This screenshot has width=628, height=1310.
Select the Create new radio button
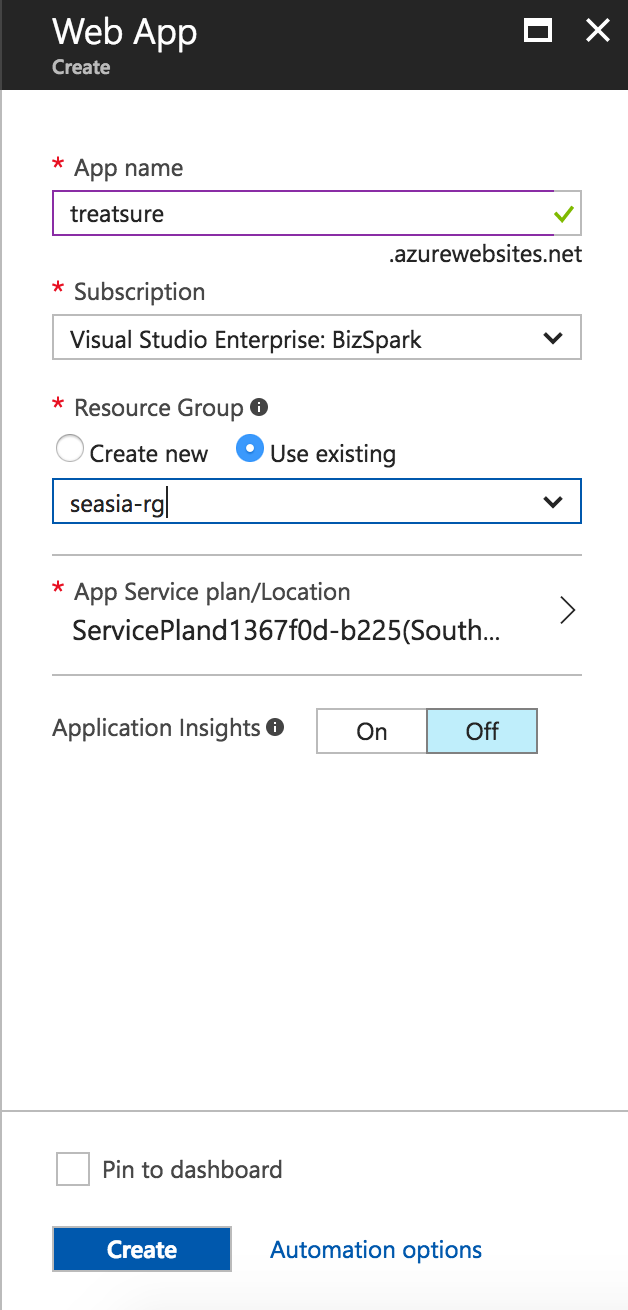click(69, 450)
